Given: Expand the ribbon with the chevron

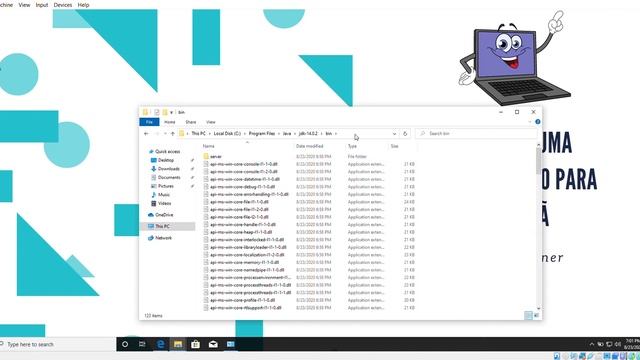Looking at the screenshot, I should click(x=530, y=122).
